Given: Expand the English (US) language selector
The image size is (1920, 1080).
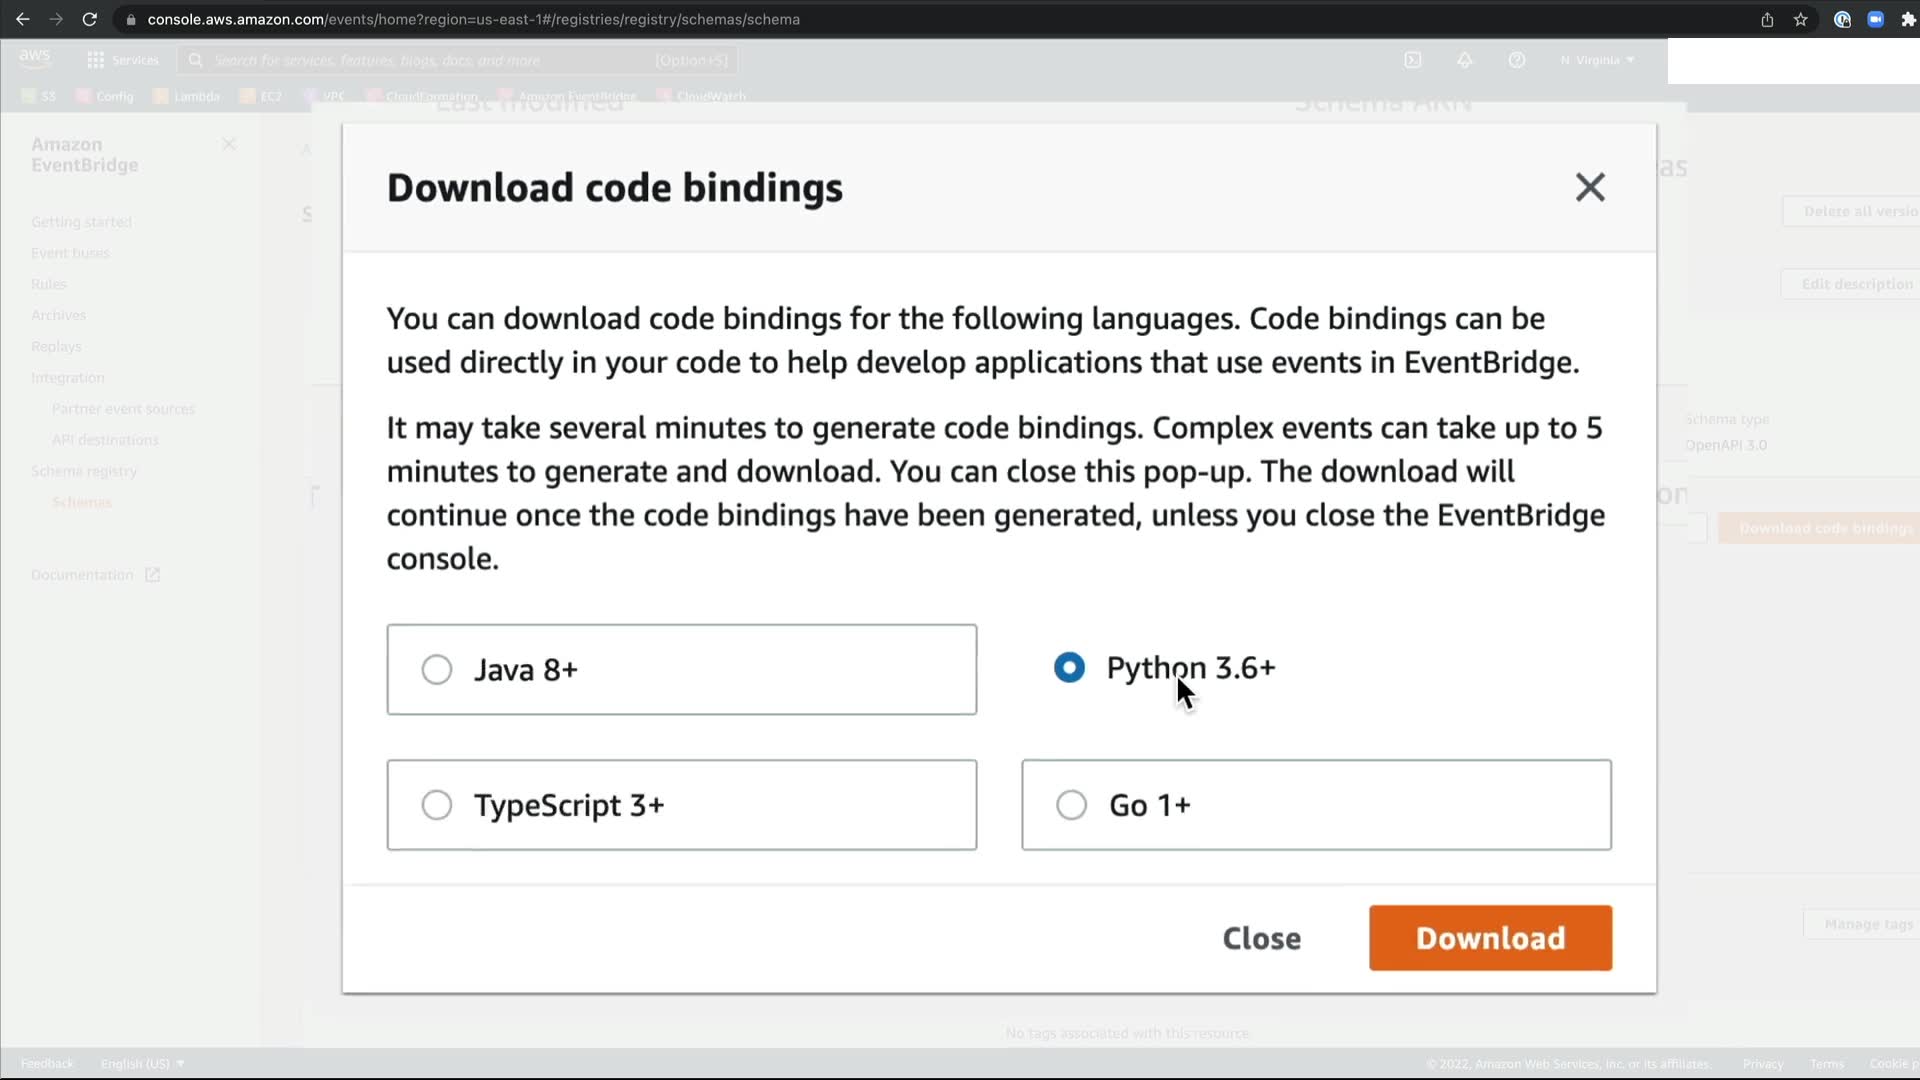Looking at the screenshot, I should pyautogui.click(x=142, y=1063).
